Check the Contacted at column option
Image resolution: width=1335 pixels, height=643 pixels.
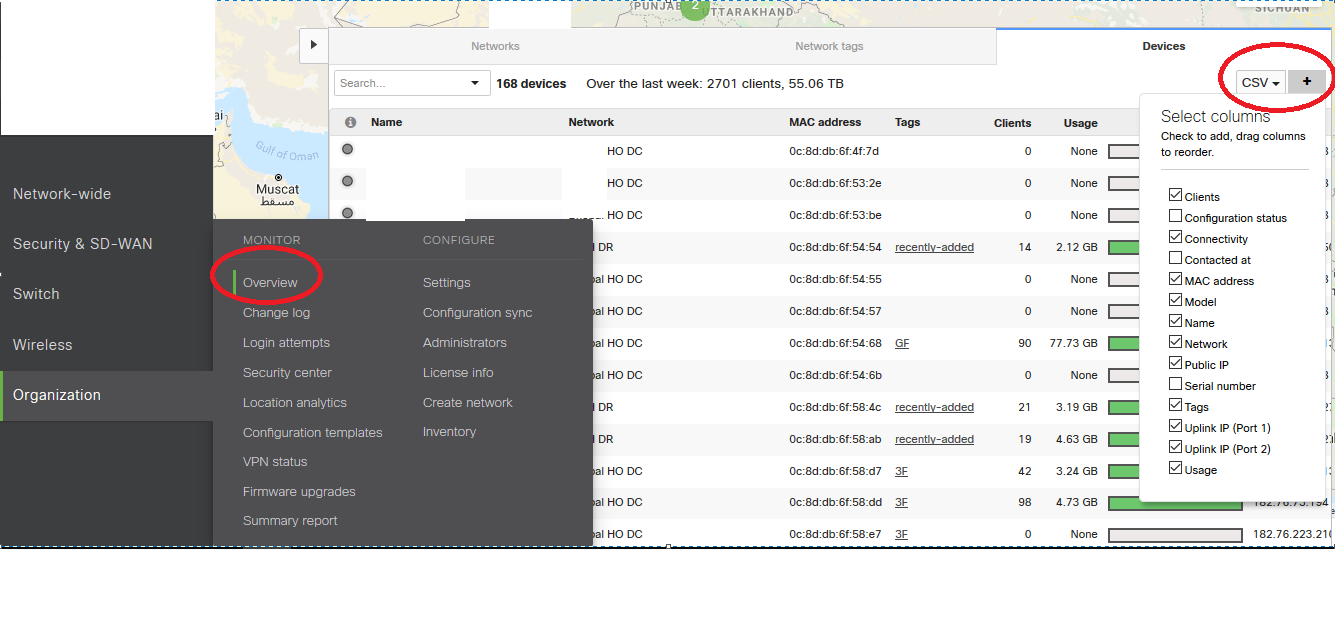click(1175, 259)
